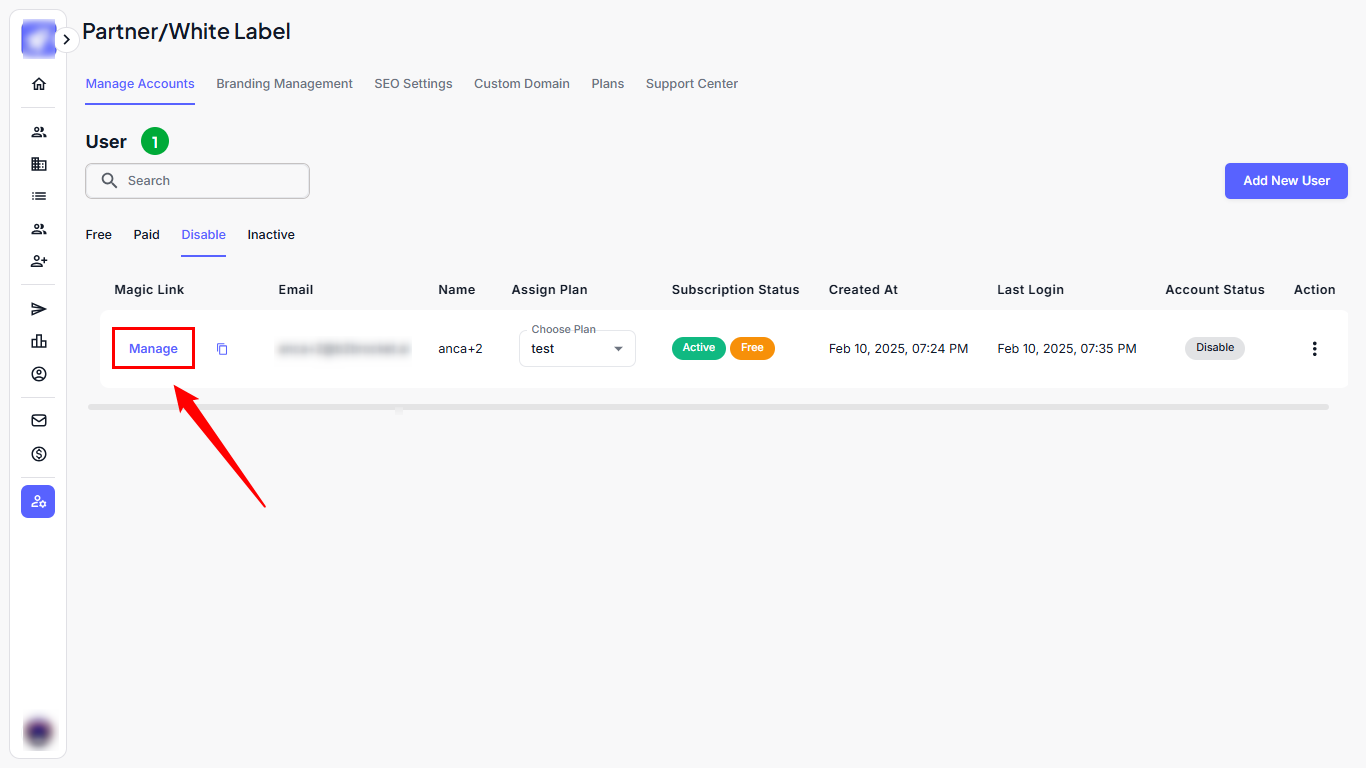Expand the sidebar with chevron arrow
The image size is (1366, 768).
pyautogui.click(x=66, y=40)
